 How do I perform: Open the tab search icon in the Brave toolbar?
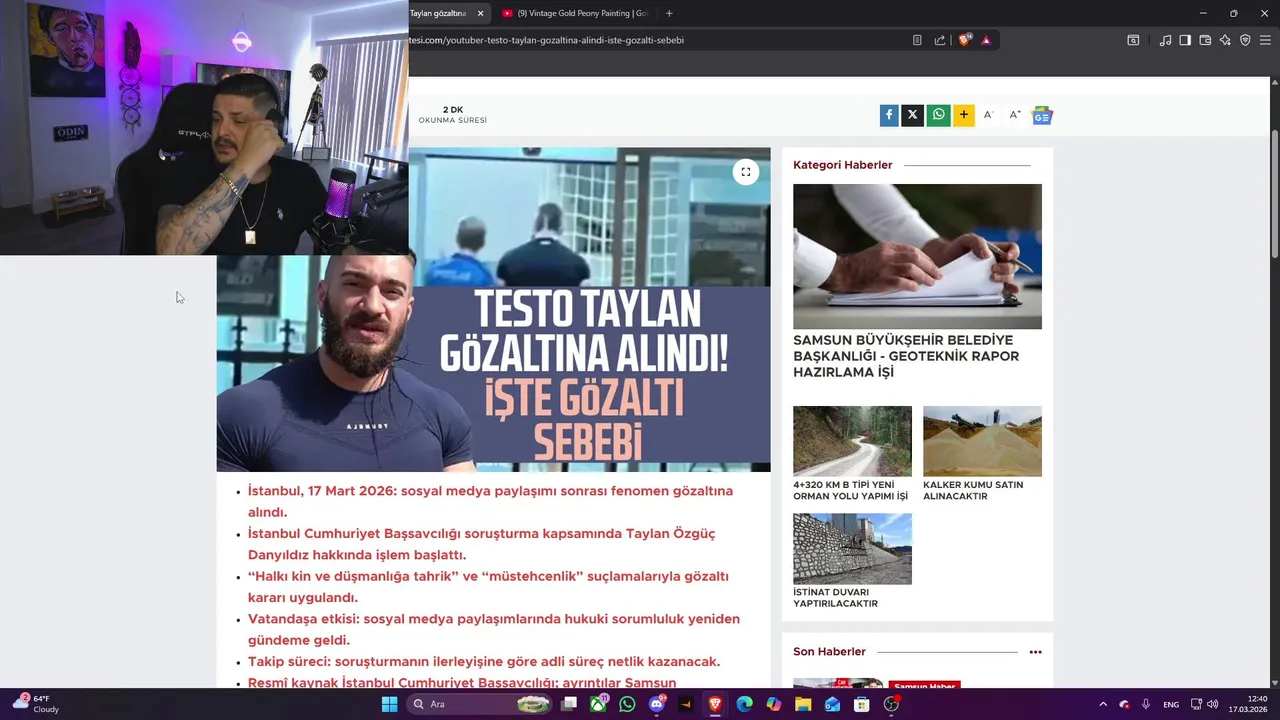pyautogui.click(x=1133, y=40)
